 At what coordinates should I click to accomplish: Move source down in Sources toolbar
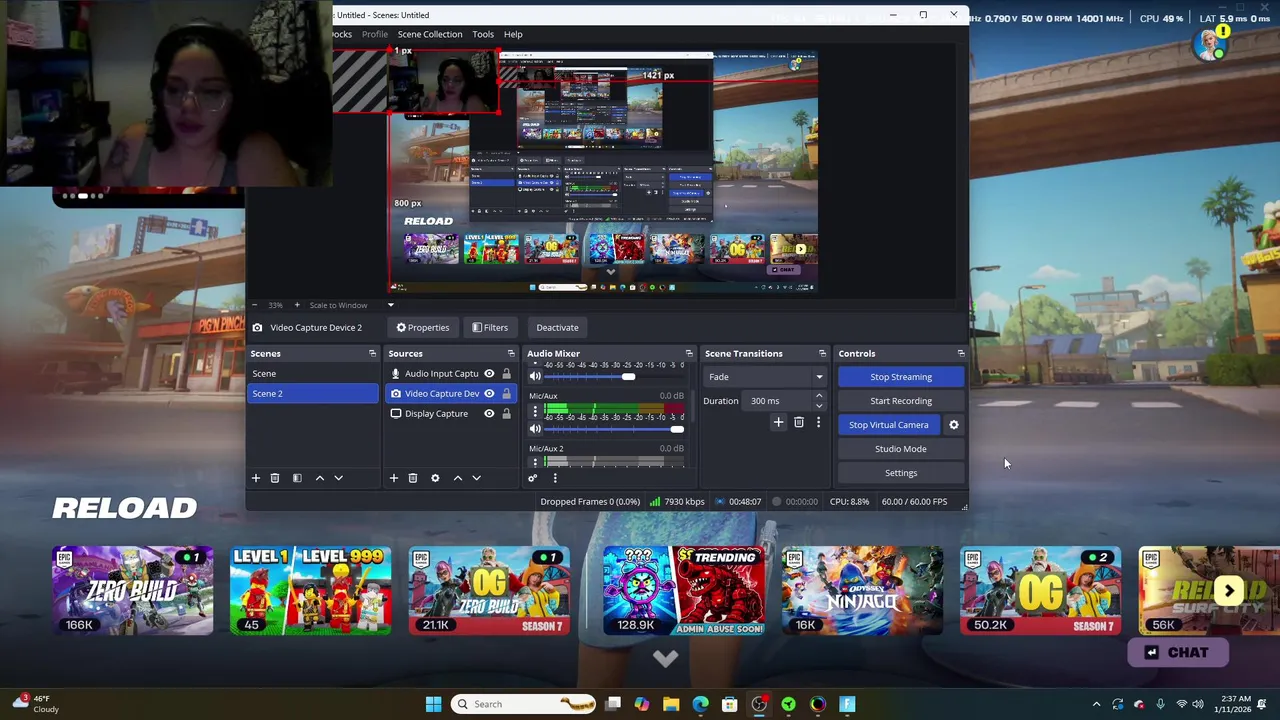click(476, 478)
